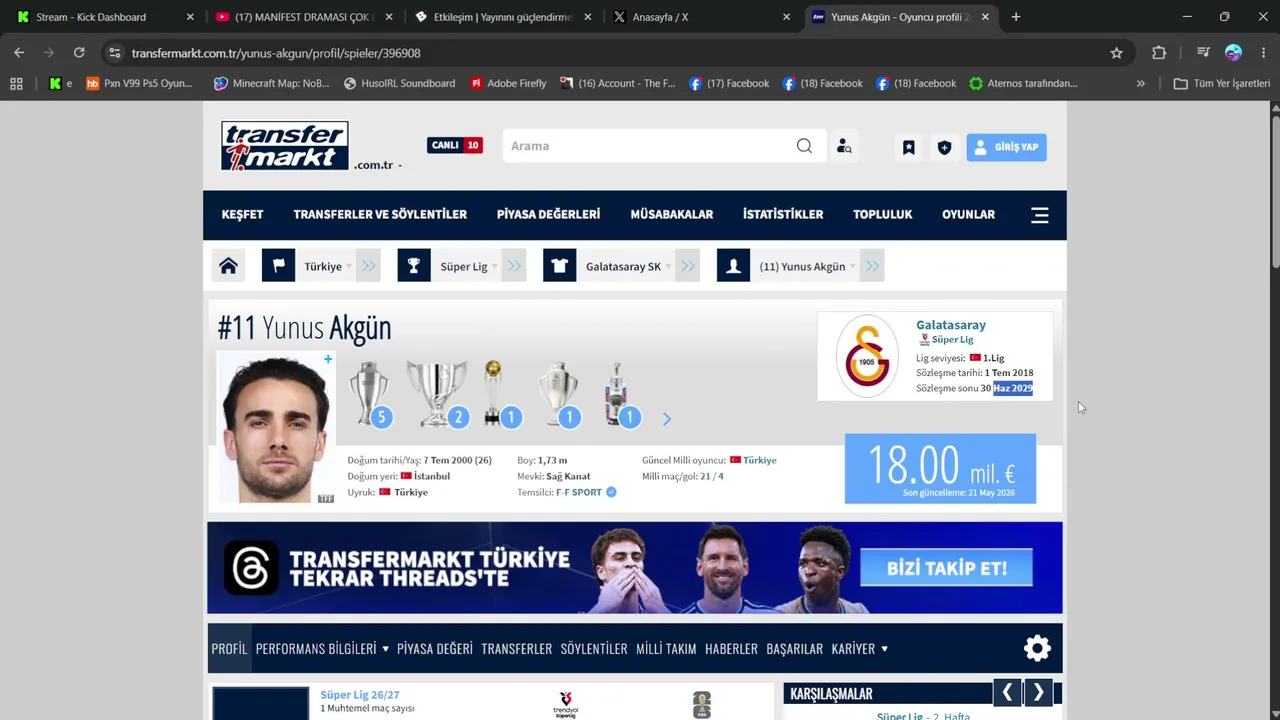Expand the Türkiye breadcrumb dropdown
This screenshot has height=720, width=1280.
tap(349, 267)
